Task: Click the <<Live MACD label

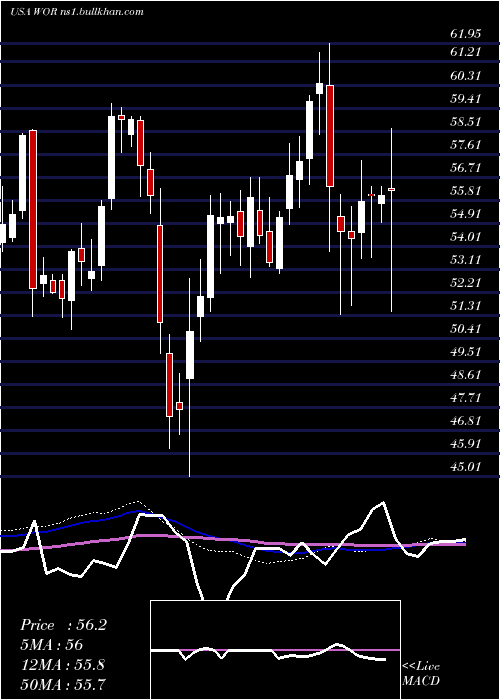Action: pyautogui.click(x=421, y=674)
